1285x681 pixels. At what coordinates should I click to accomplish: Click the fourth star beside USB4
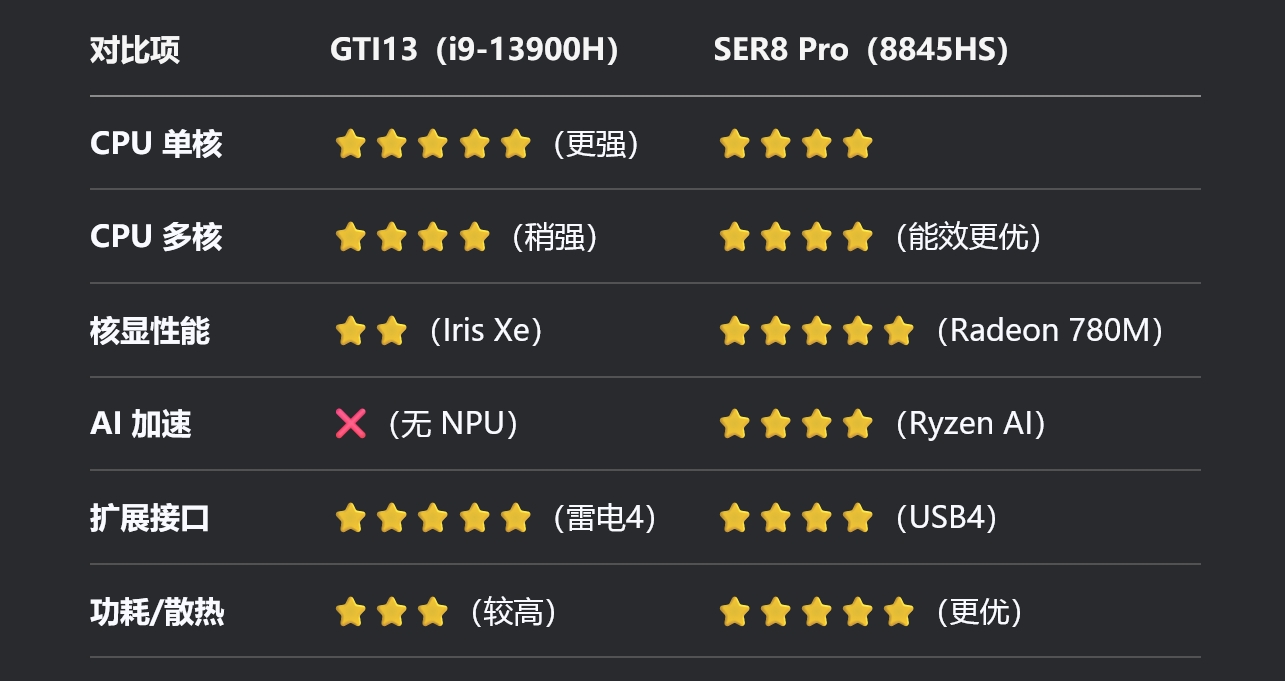click(x=858, y=518)
